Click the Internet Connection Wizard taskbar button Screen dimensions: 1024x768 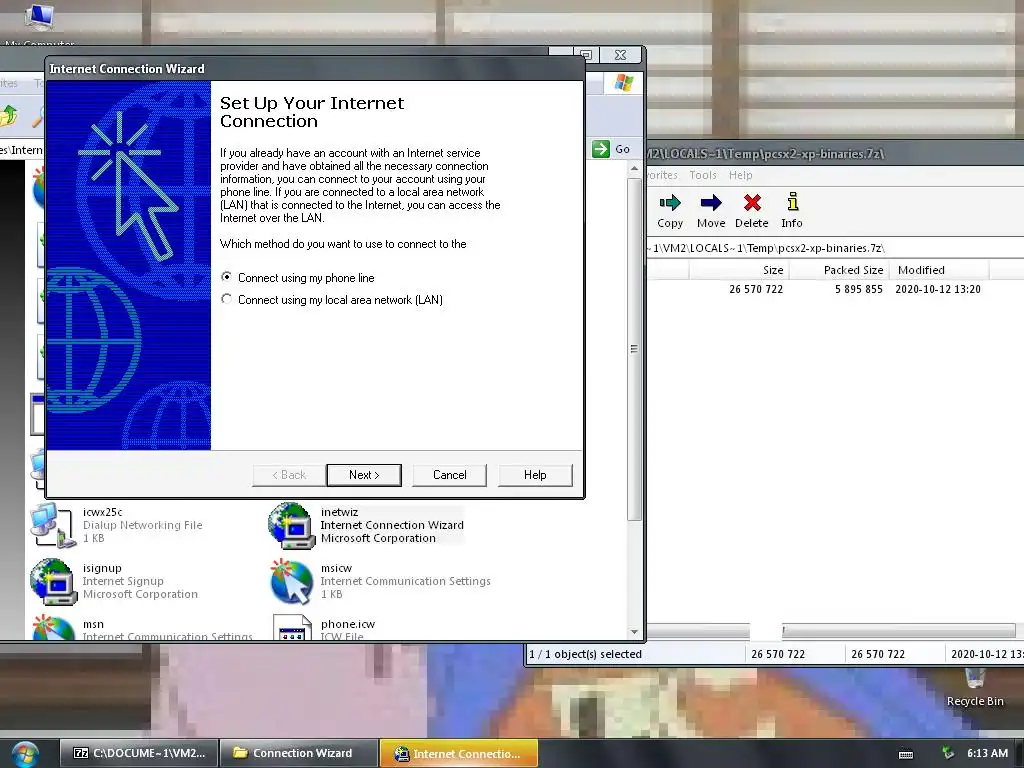(x=458, y=753)
